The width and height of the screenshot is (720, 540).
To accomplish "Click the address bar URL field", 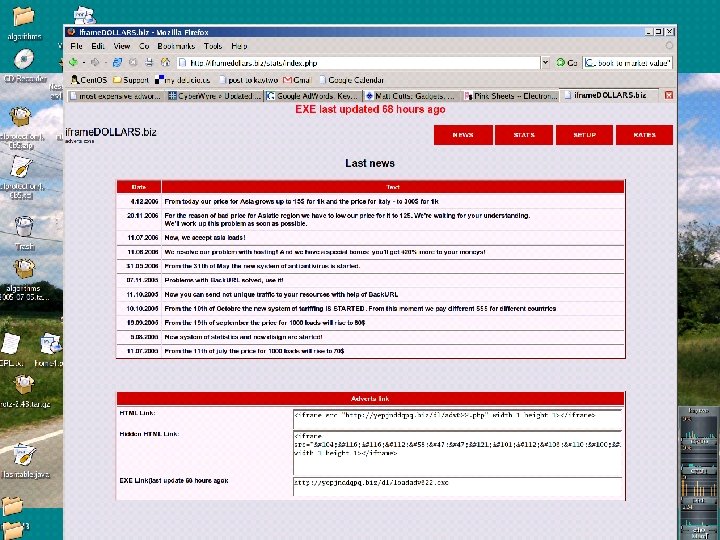I will 358,63.
